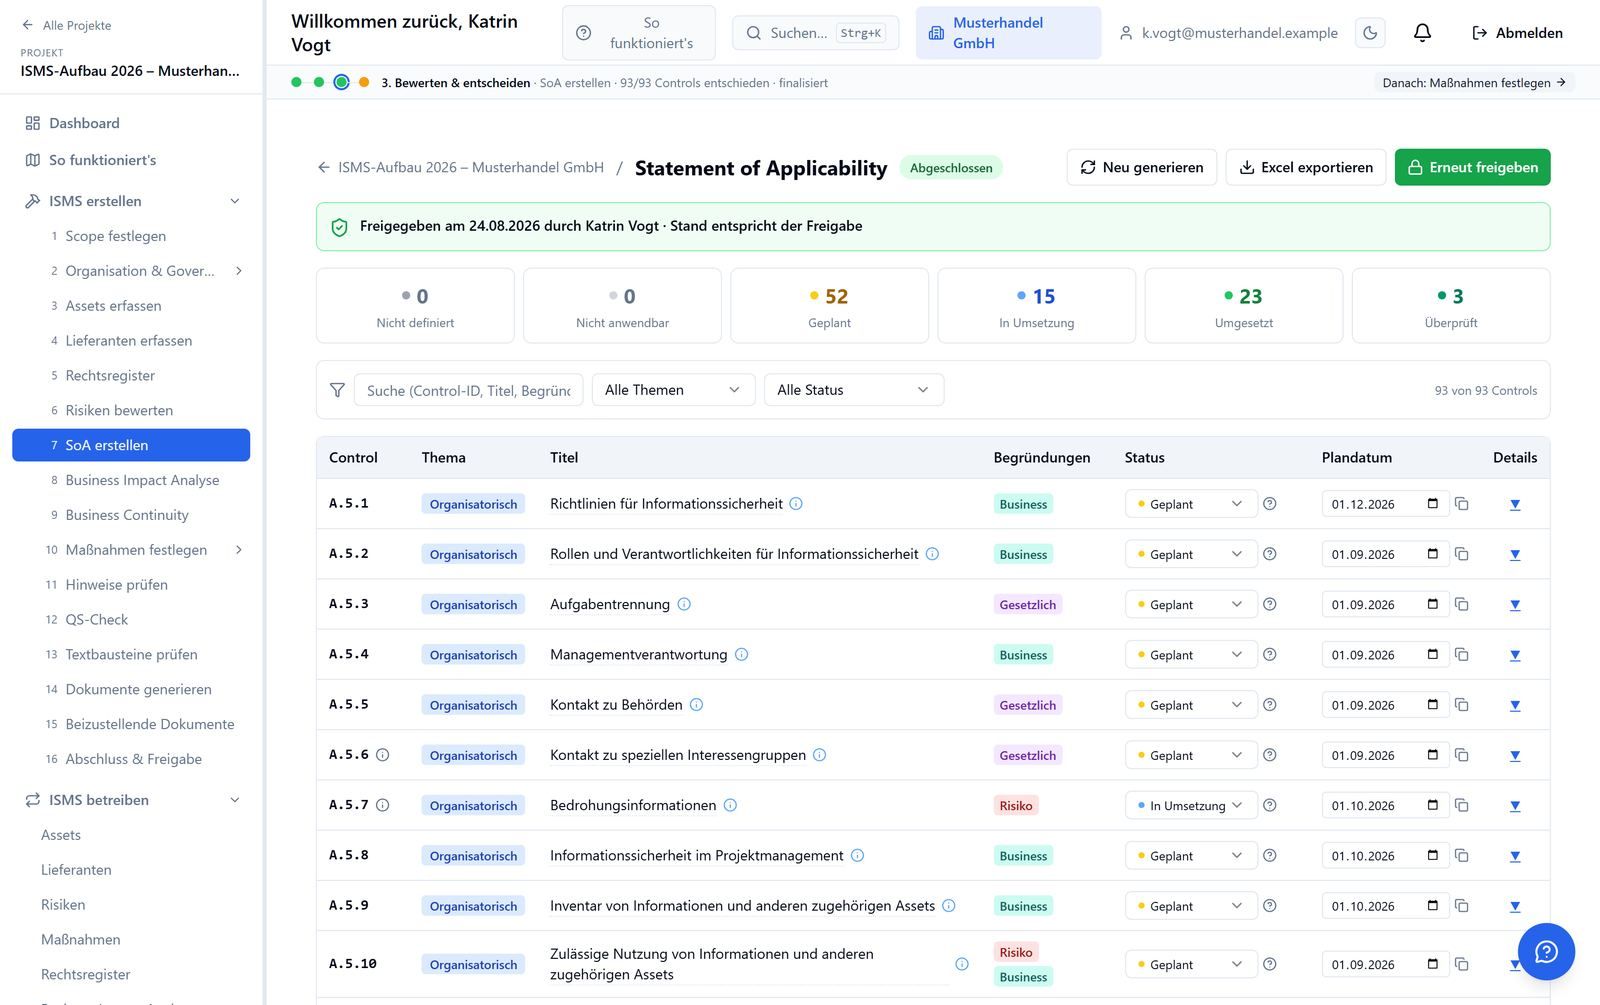Click back arrow before ISMS-Aufbau breadcrumb

324,167
